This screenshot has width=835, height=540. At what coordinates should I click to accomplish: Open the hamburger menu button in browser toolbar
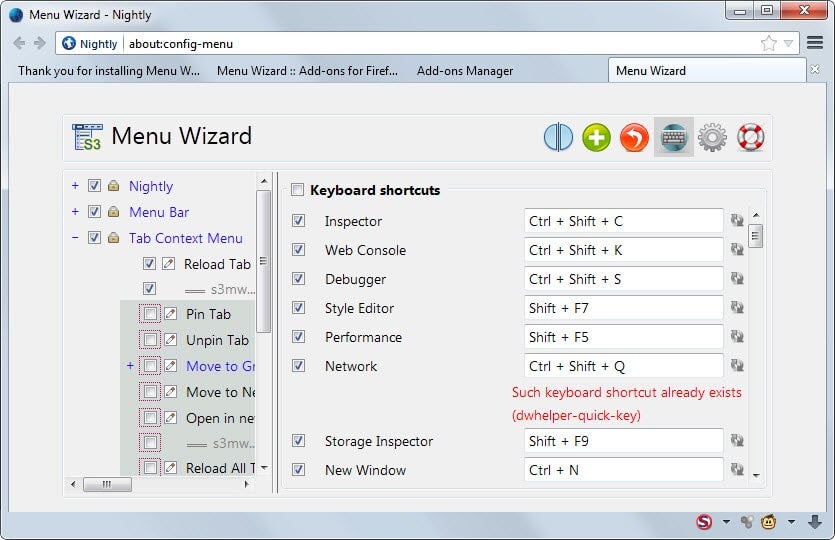(815, 43)
